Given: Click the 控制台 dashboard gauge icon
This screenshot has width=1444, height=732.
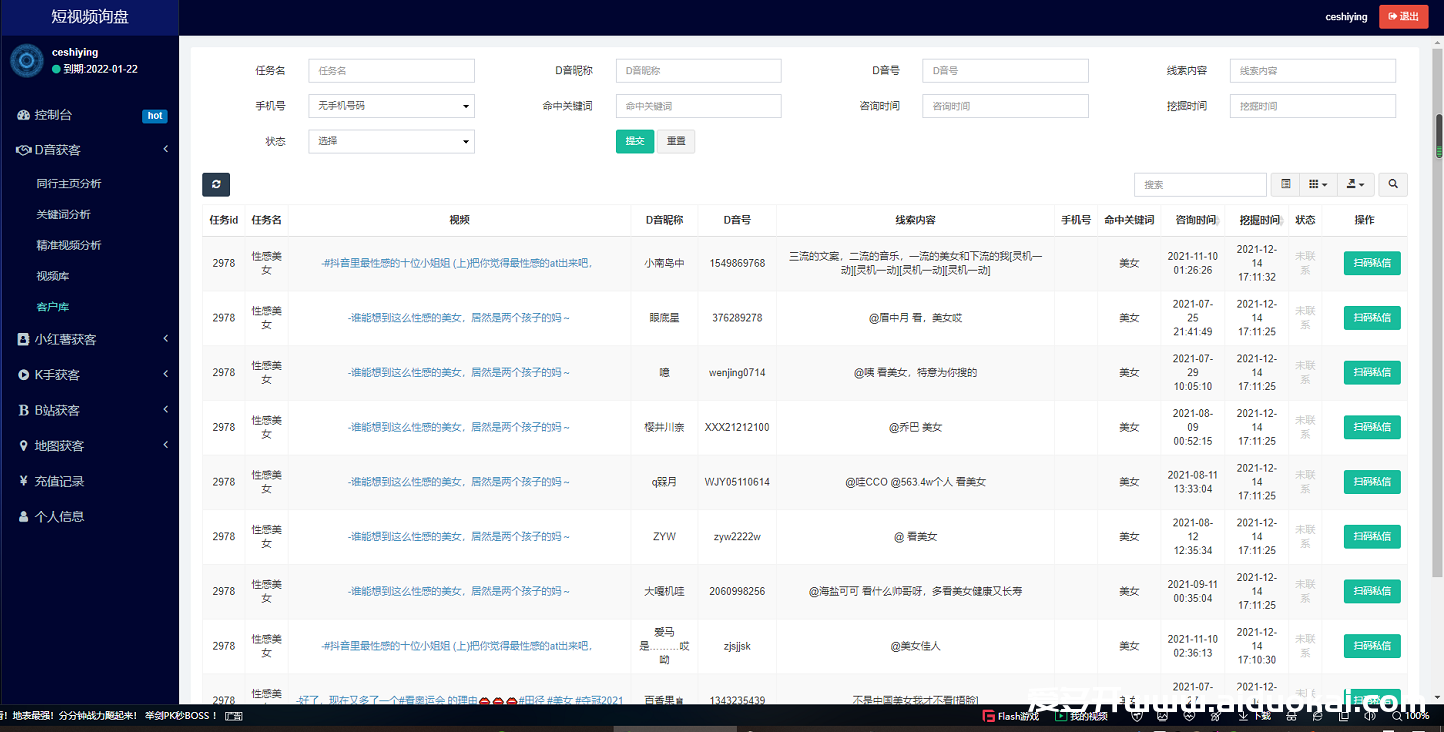Looking at the screenshot, I should coord(24,115).
